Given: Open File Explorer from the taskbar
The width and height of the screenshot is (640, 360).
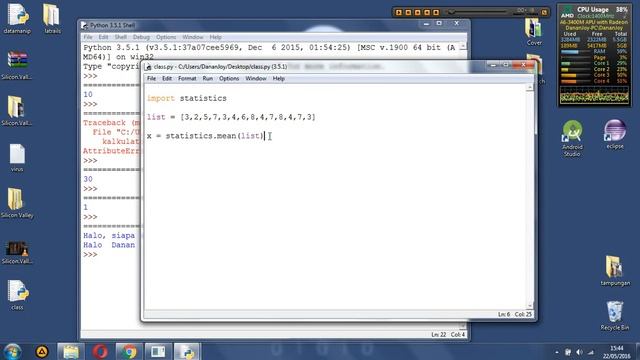Looking at the screenshot, I should tap(71, 351).
